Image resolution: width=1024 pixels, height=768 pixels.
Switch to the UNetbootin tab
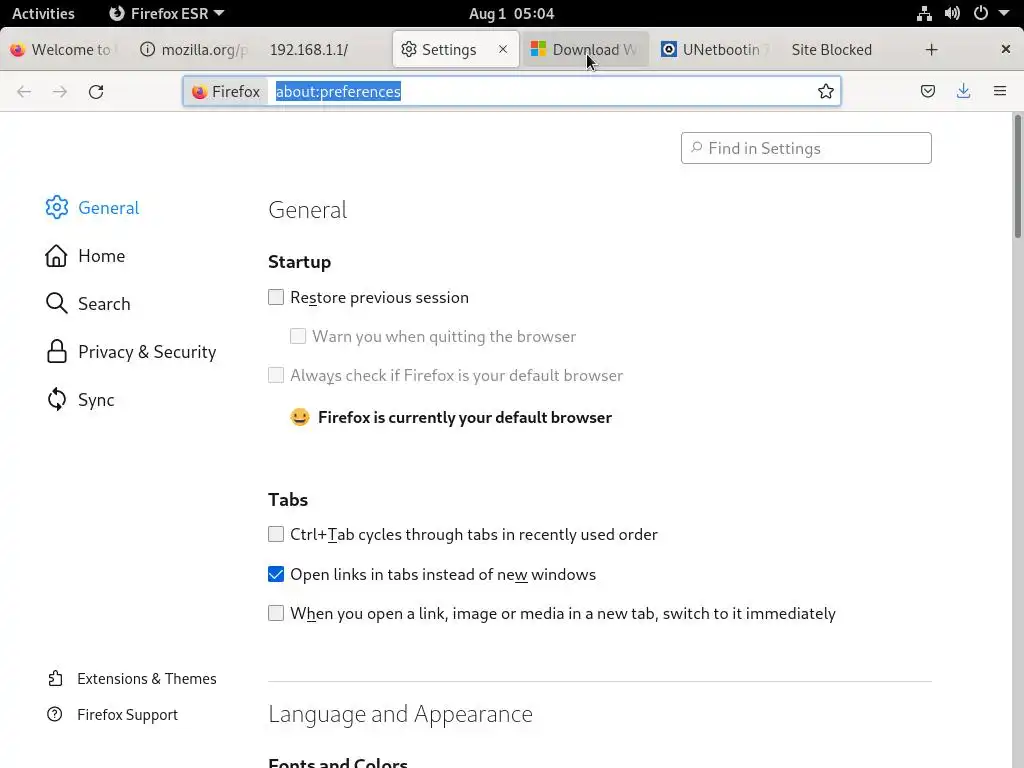click(712, 49)
